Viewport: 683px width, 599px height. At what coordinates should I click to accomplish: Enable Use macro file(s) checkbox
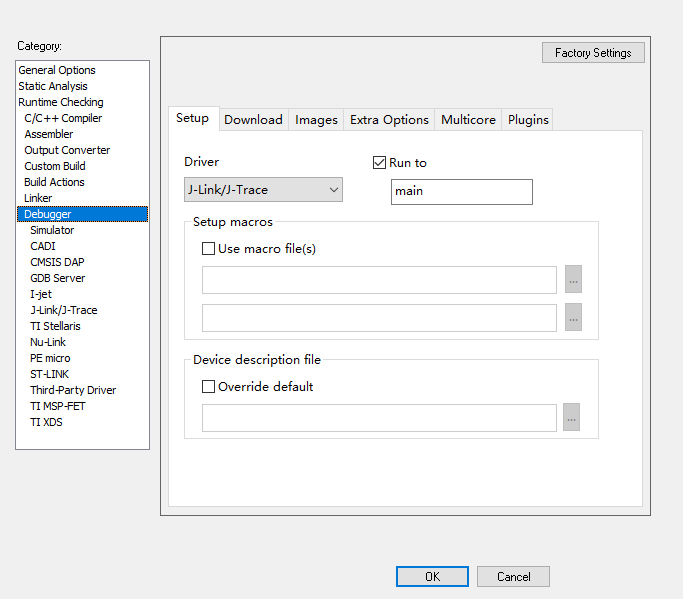pyautogui.click(x=209, y=249)
